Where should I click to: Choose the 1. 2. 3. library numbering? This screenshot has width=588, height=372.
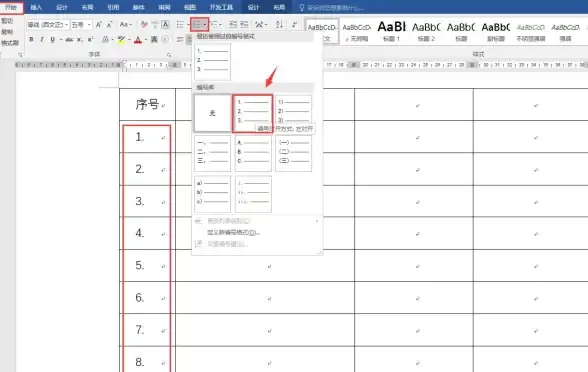click(253, 113)
